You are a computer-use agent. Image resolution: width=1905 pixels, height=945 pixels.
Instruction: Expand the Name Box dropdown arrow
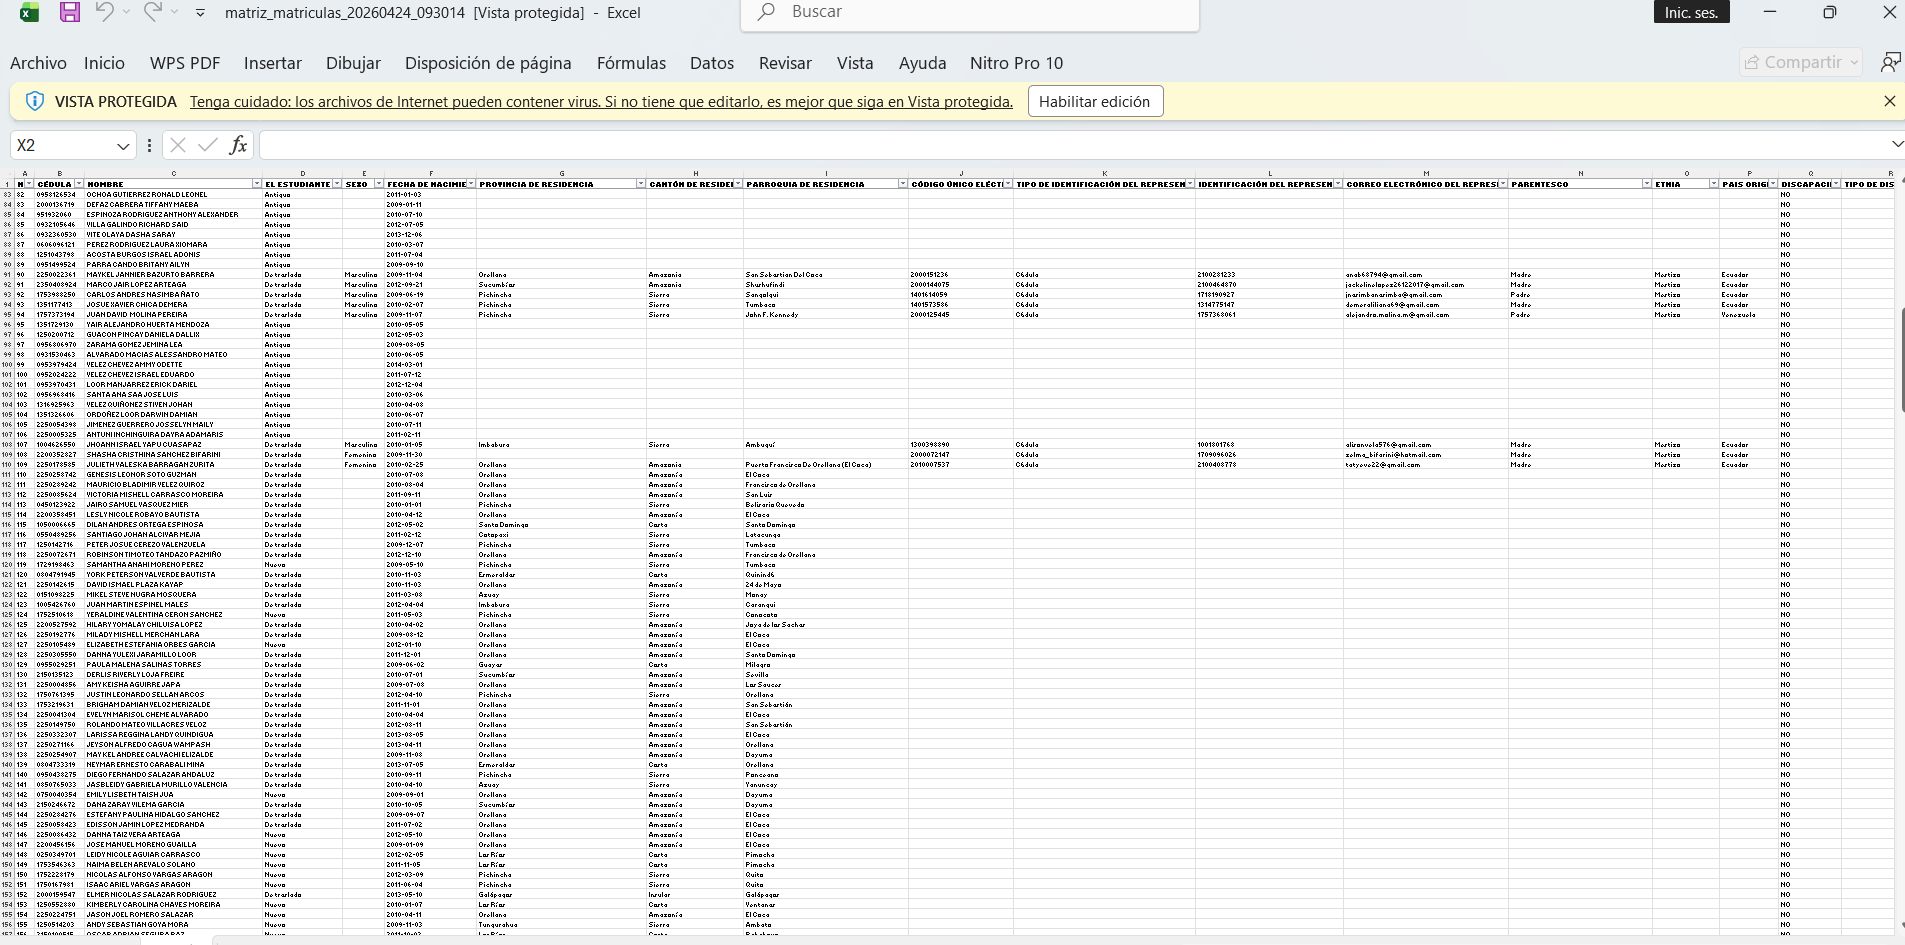click(x=123, y=146)
